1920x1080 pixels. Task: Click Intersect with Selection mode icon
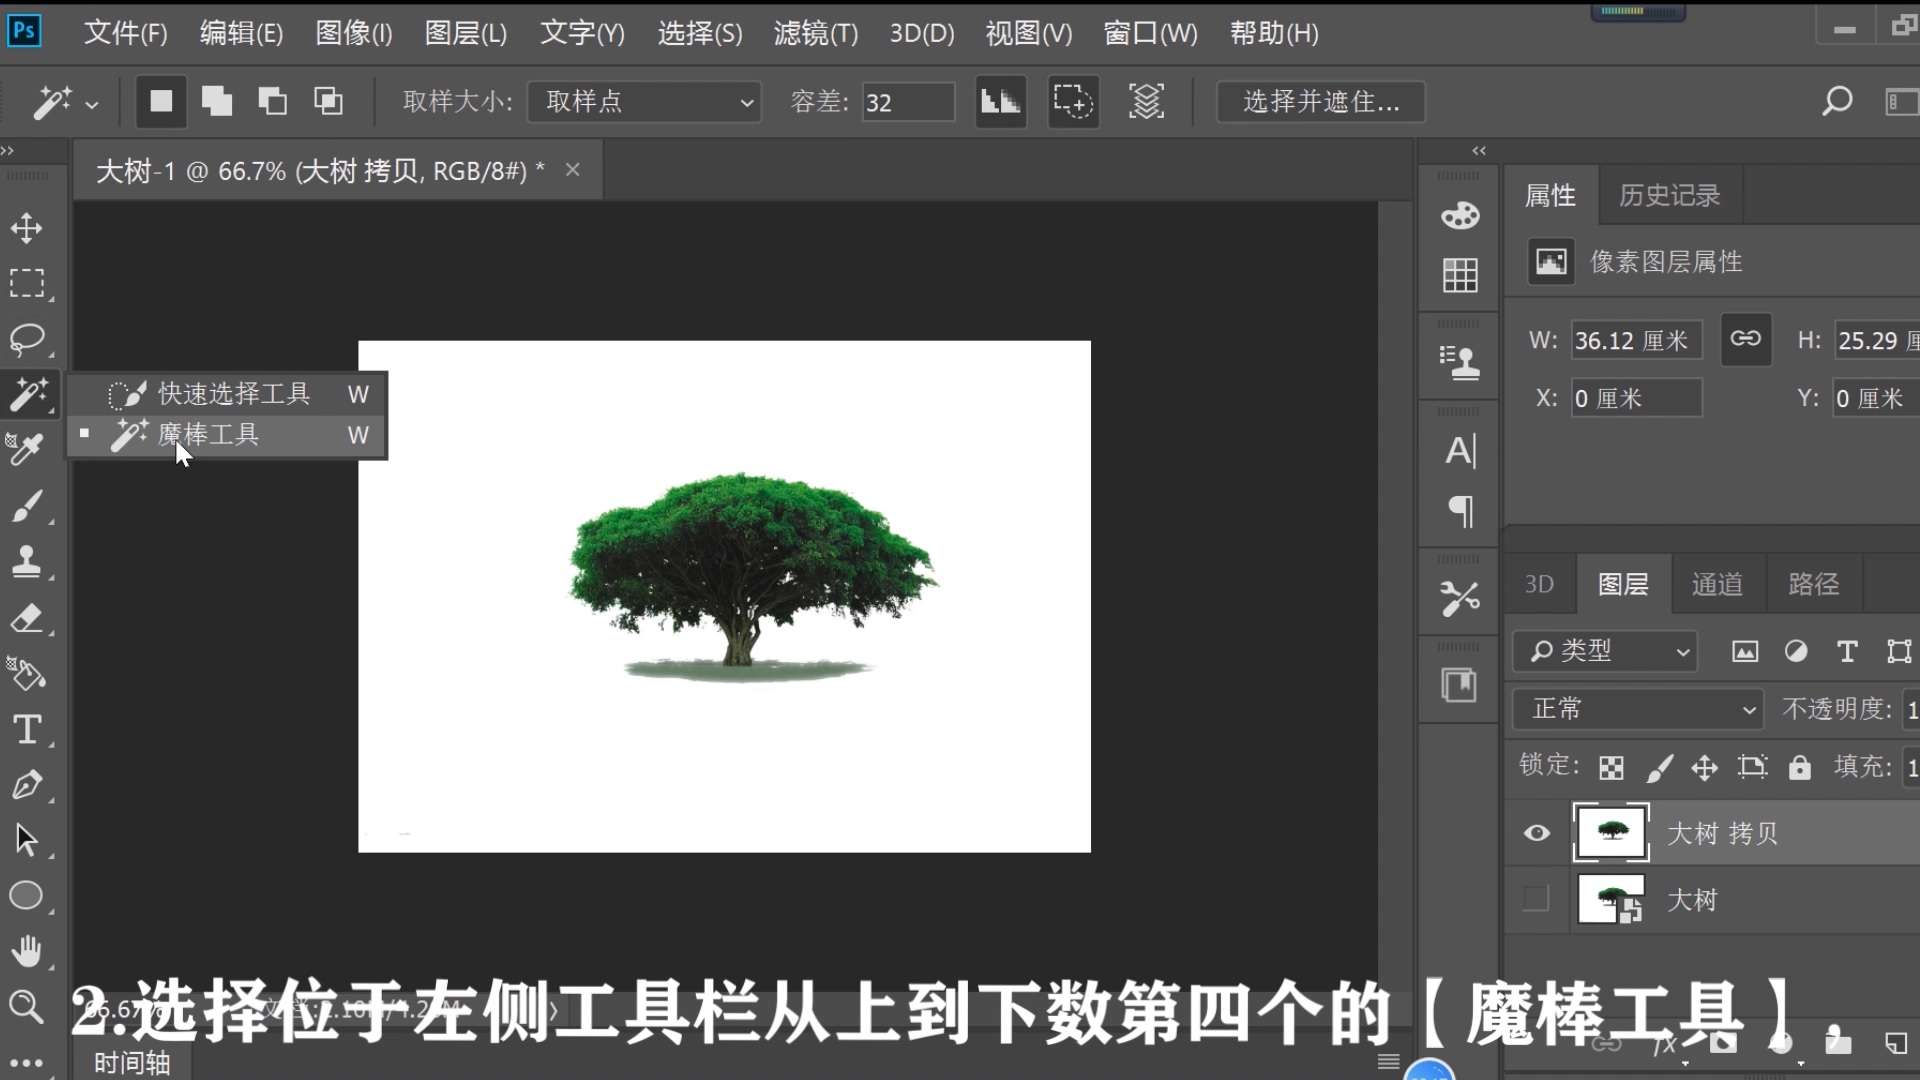[x=328, y=101]
